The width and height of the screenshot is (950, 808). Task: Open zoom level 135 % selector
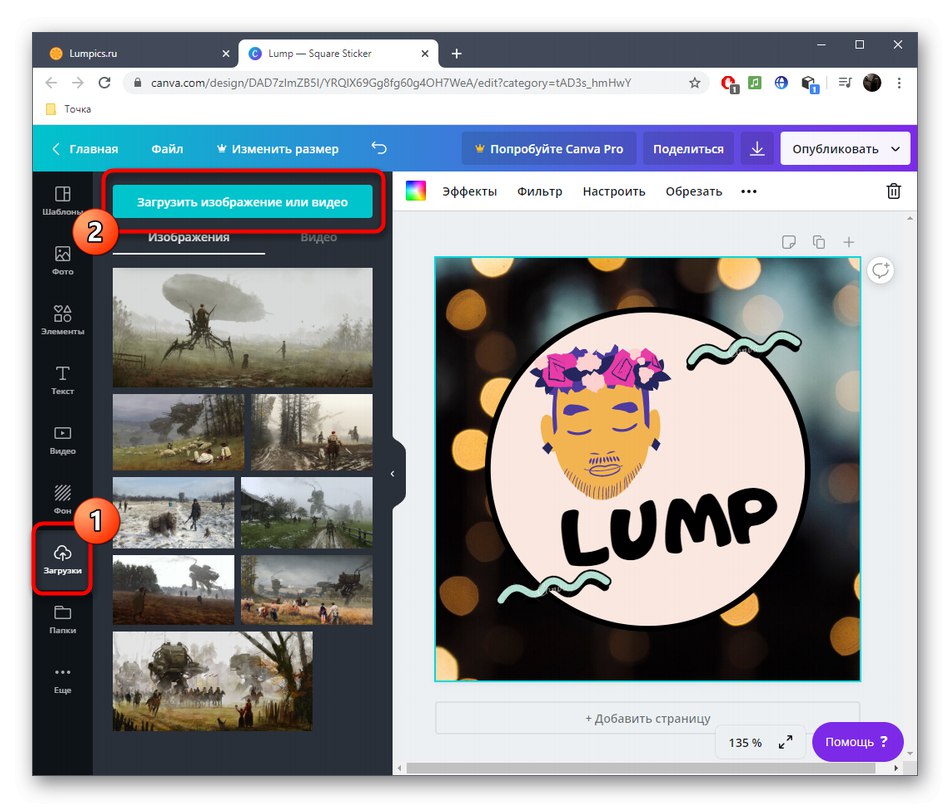pyautogui.click(x=745, y=743)
